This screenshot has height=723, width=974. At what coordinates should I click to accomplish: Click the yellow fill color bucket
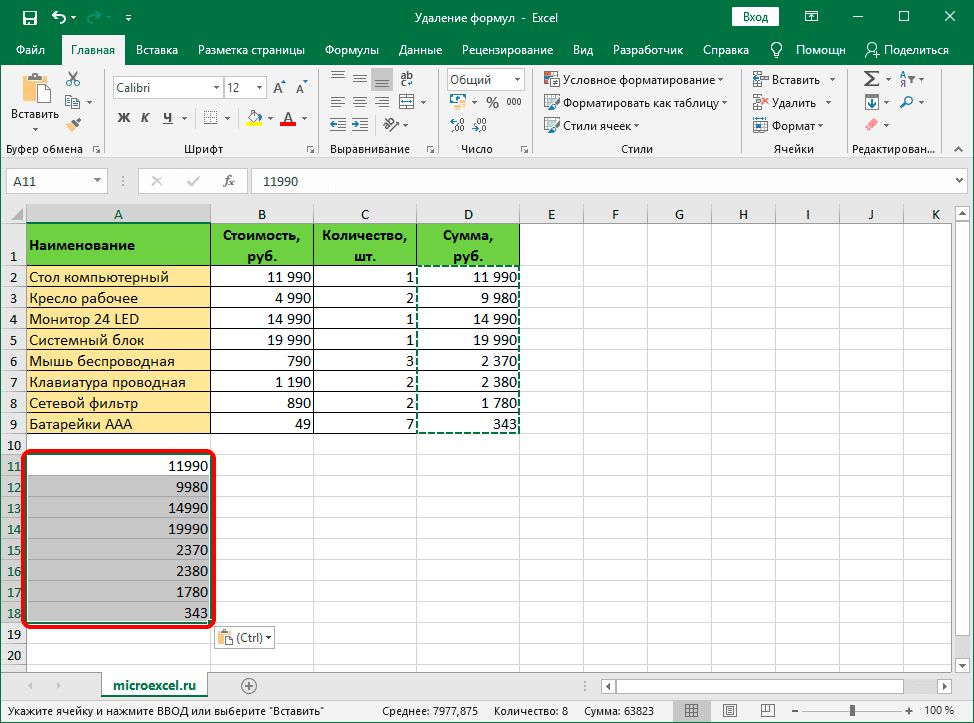coord(253,118)
